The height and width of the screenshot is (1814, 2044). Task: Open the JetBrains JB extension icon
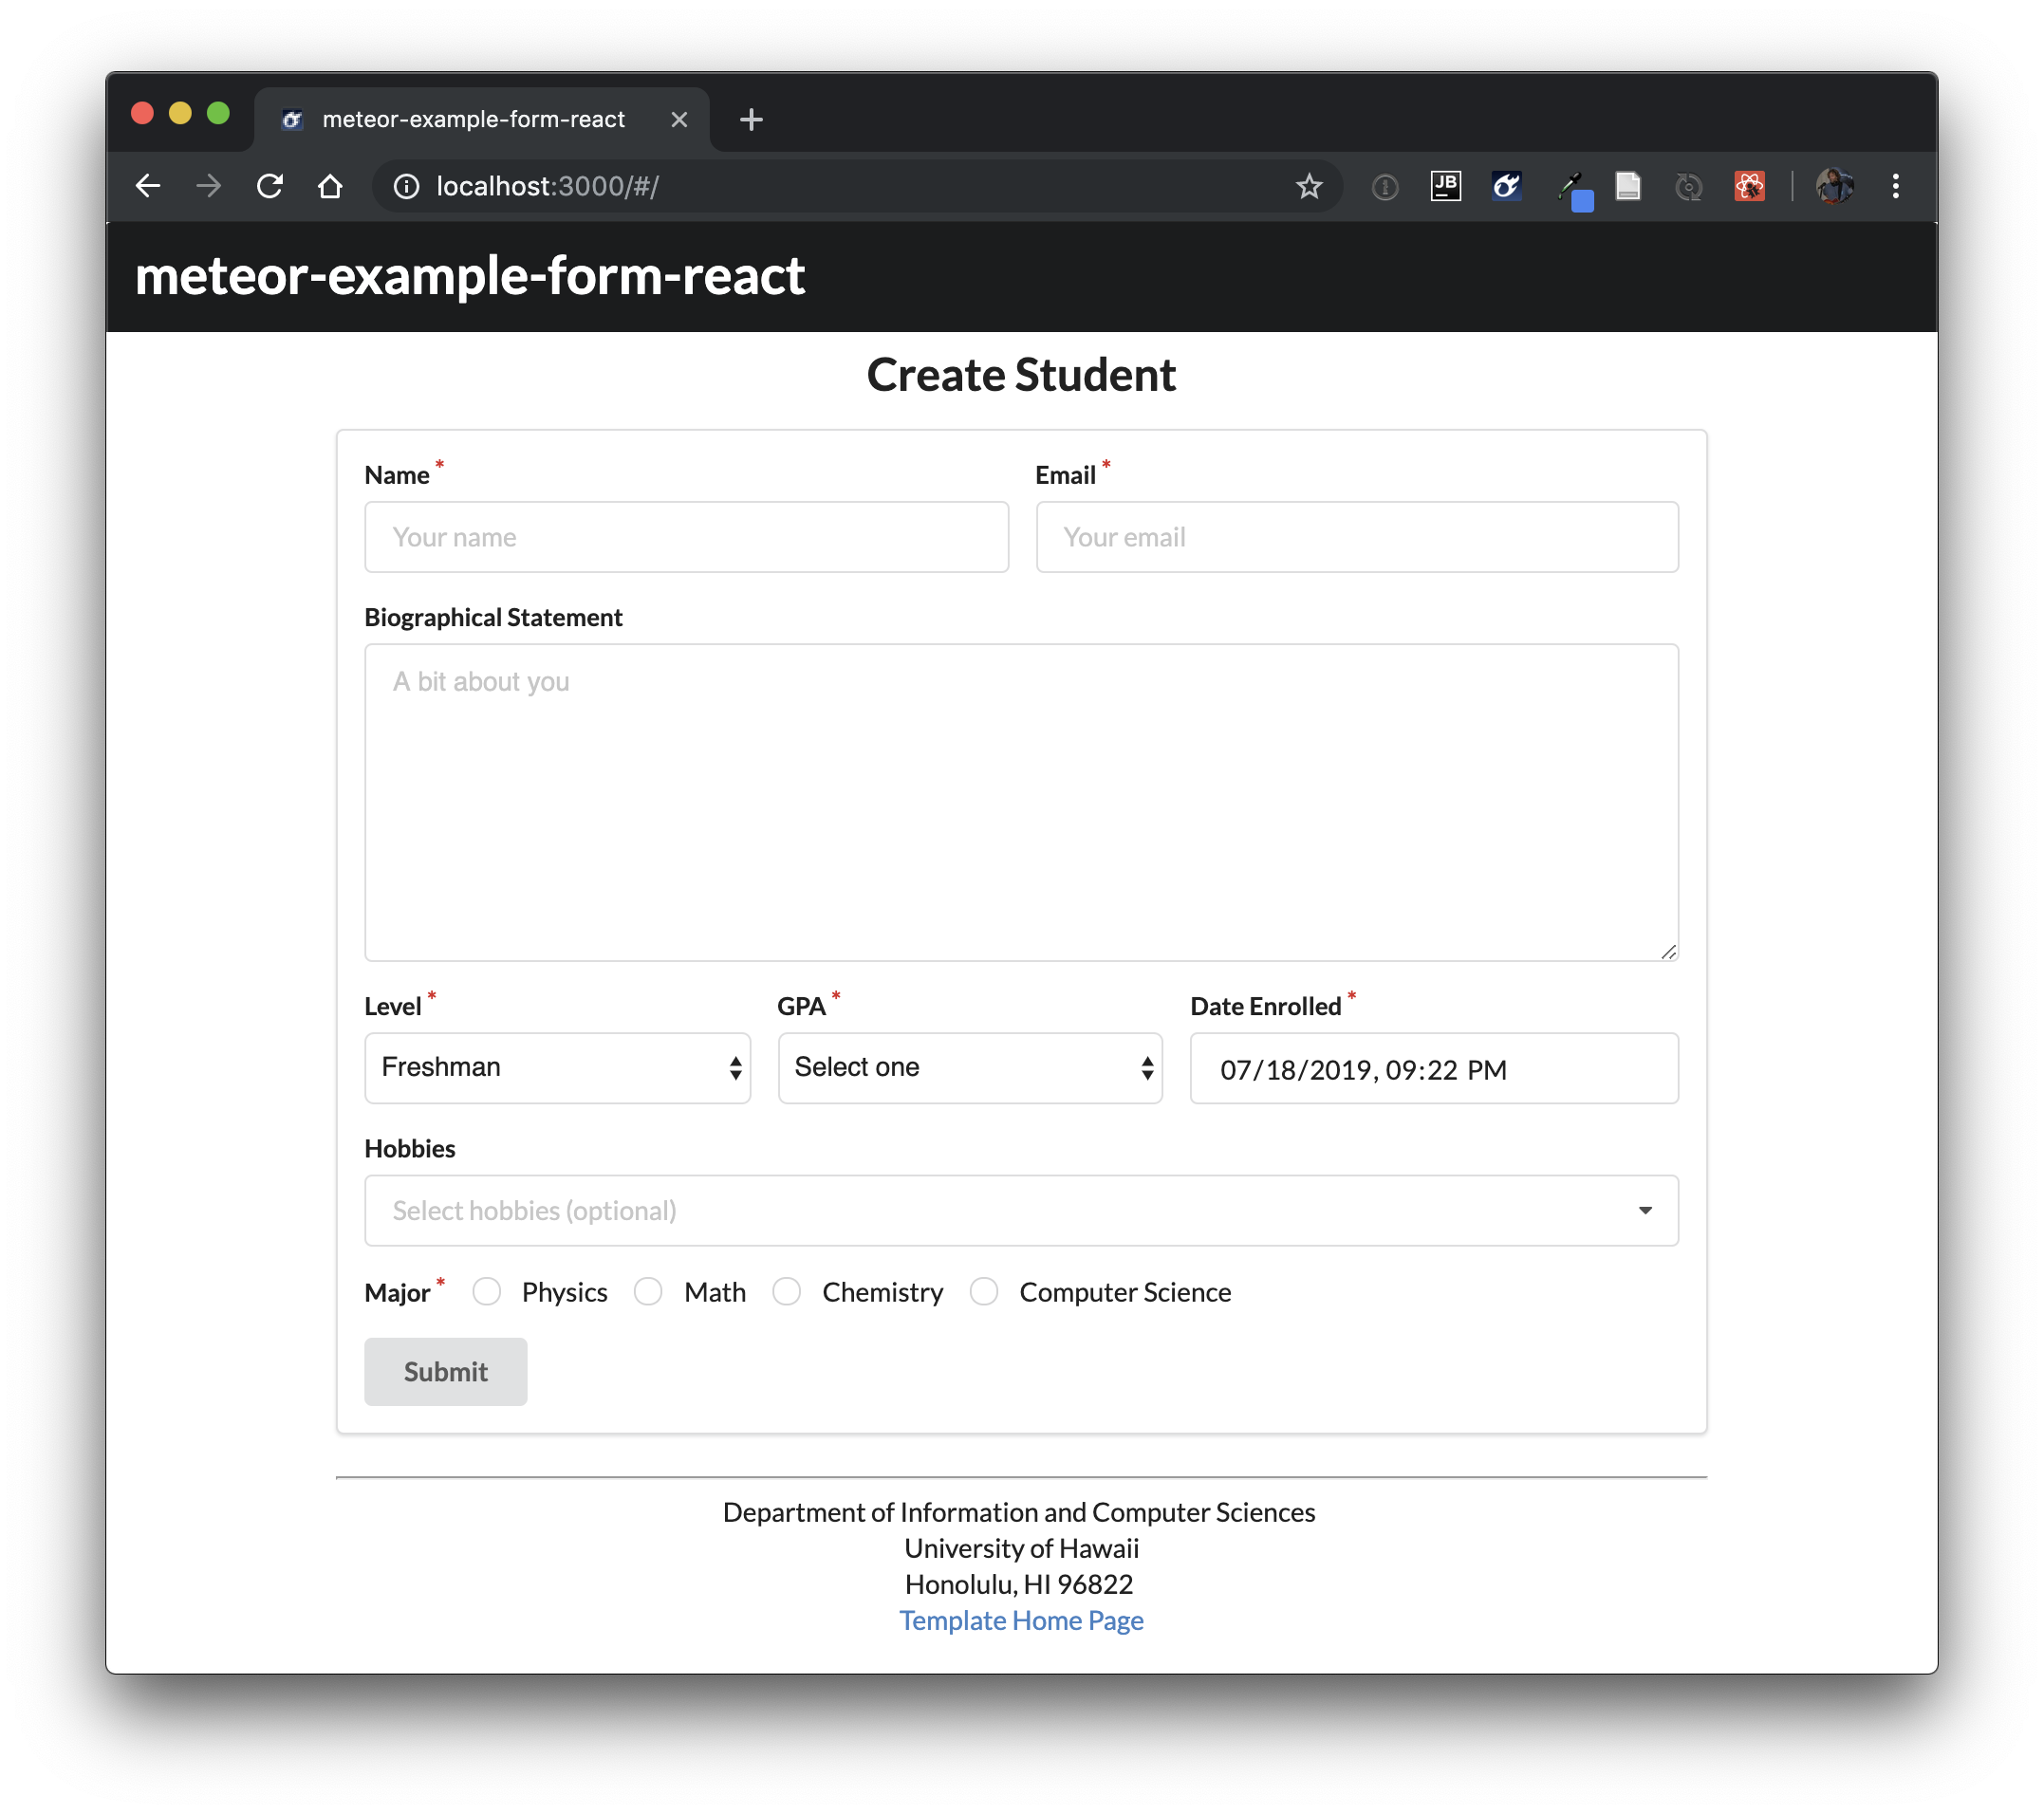pos(1446,186)
